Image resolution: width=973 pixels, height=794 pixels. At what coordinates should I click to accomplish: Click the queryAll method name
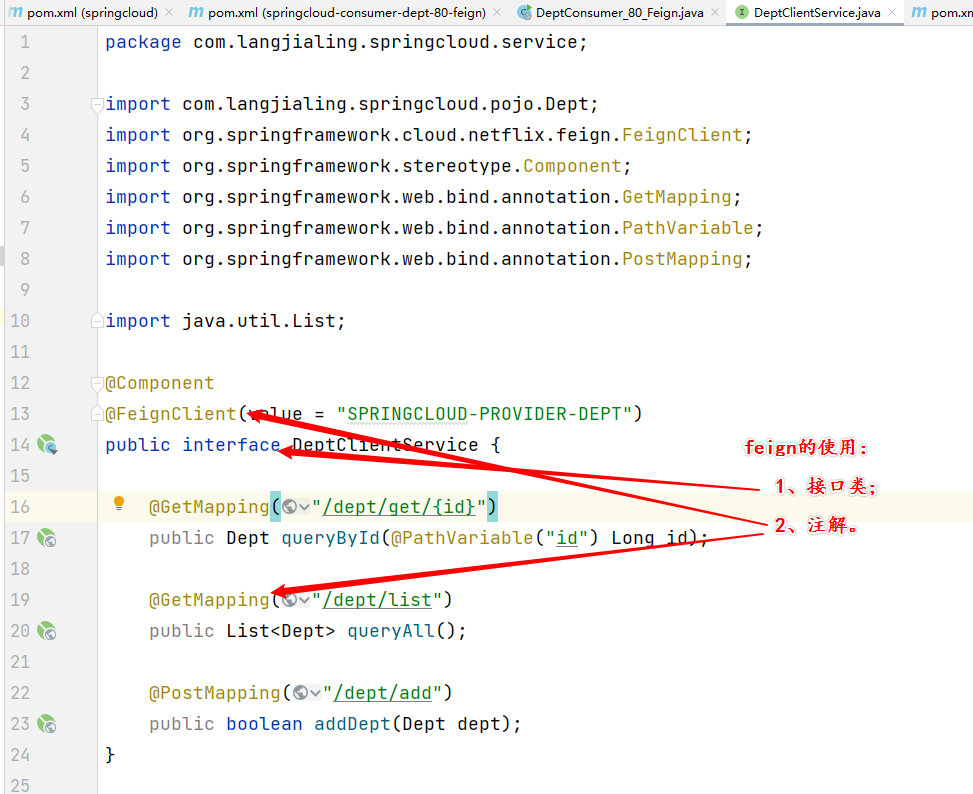tap(391, 631)
